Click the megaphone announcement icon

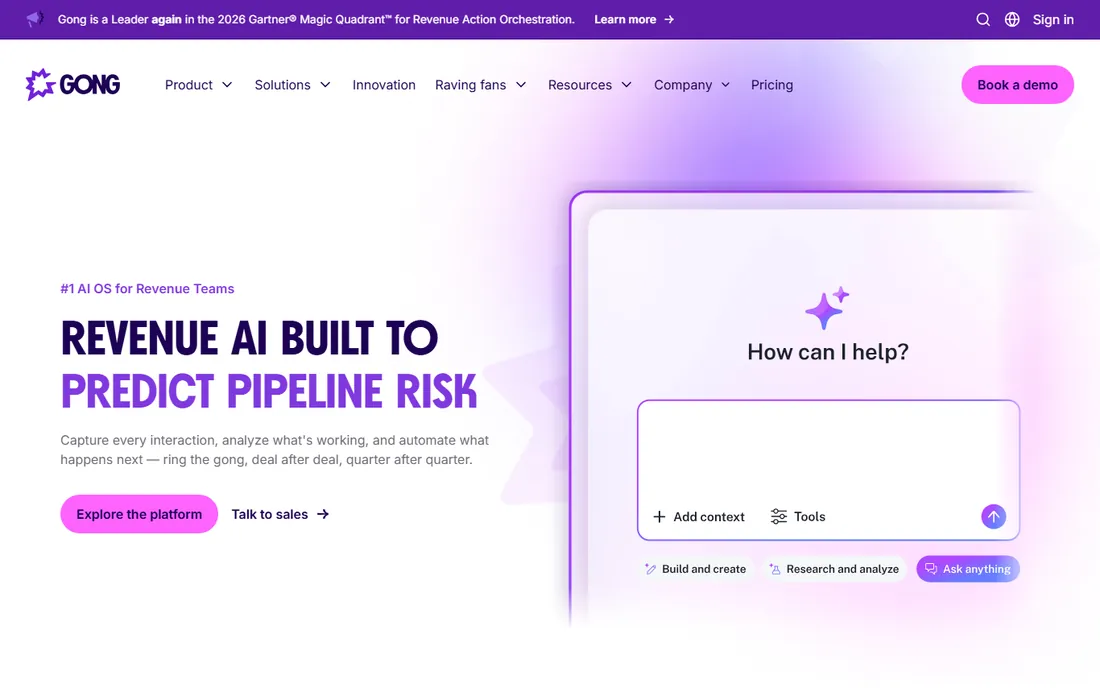[35, 19]
